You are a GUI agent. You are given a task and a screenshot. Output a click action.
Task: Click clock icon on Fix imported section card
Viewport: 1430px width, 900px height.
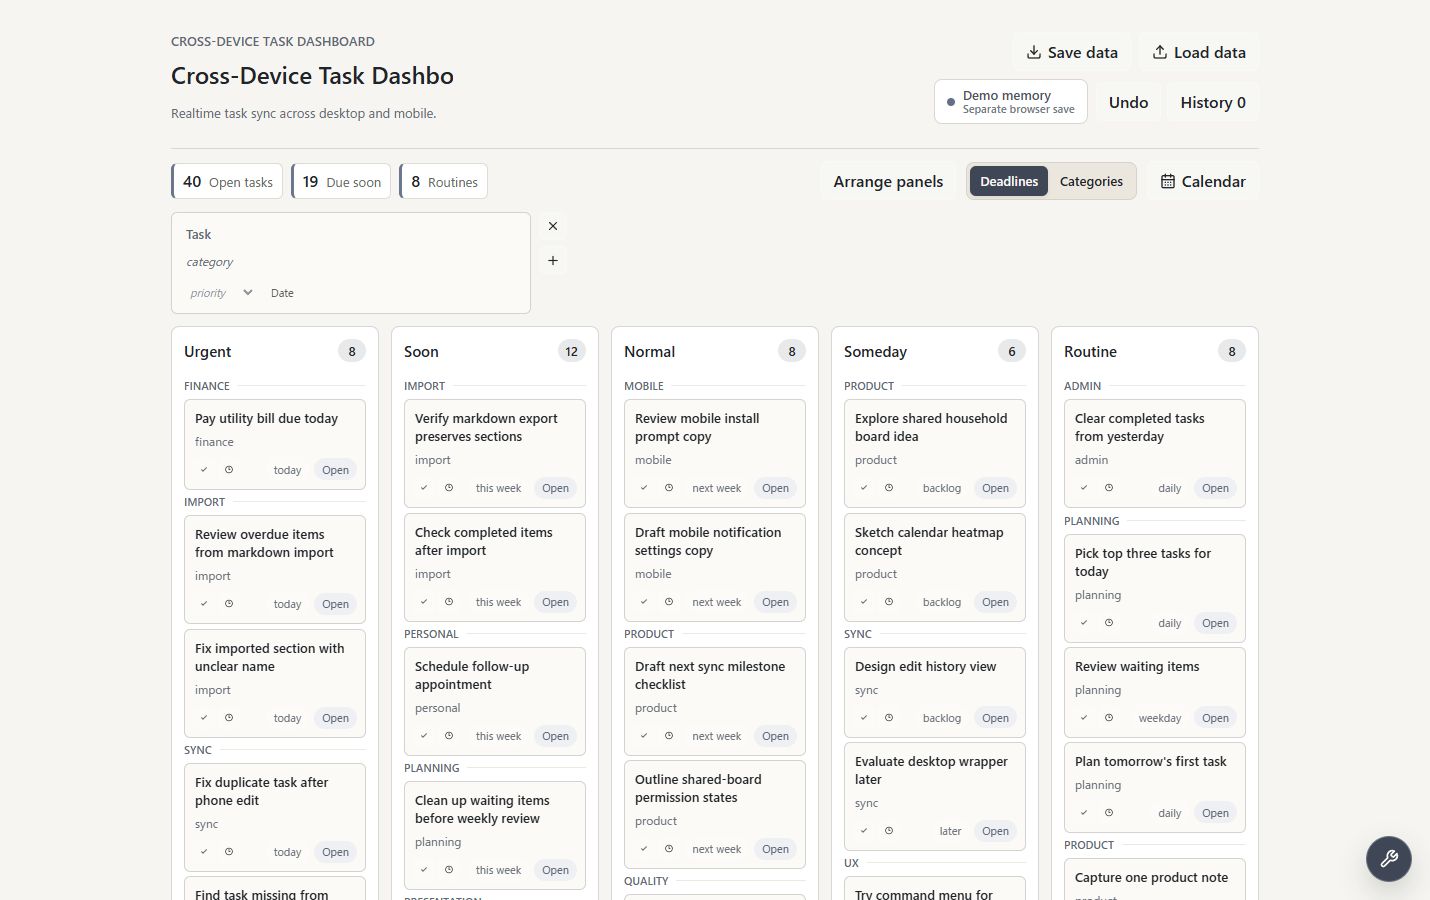pyautogui.click(x=229, y=718)
